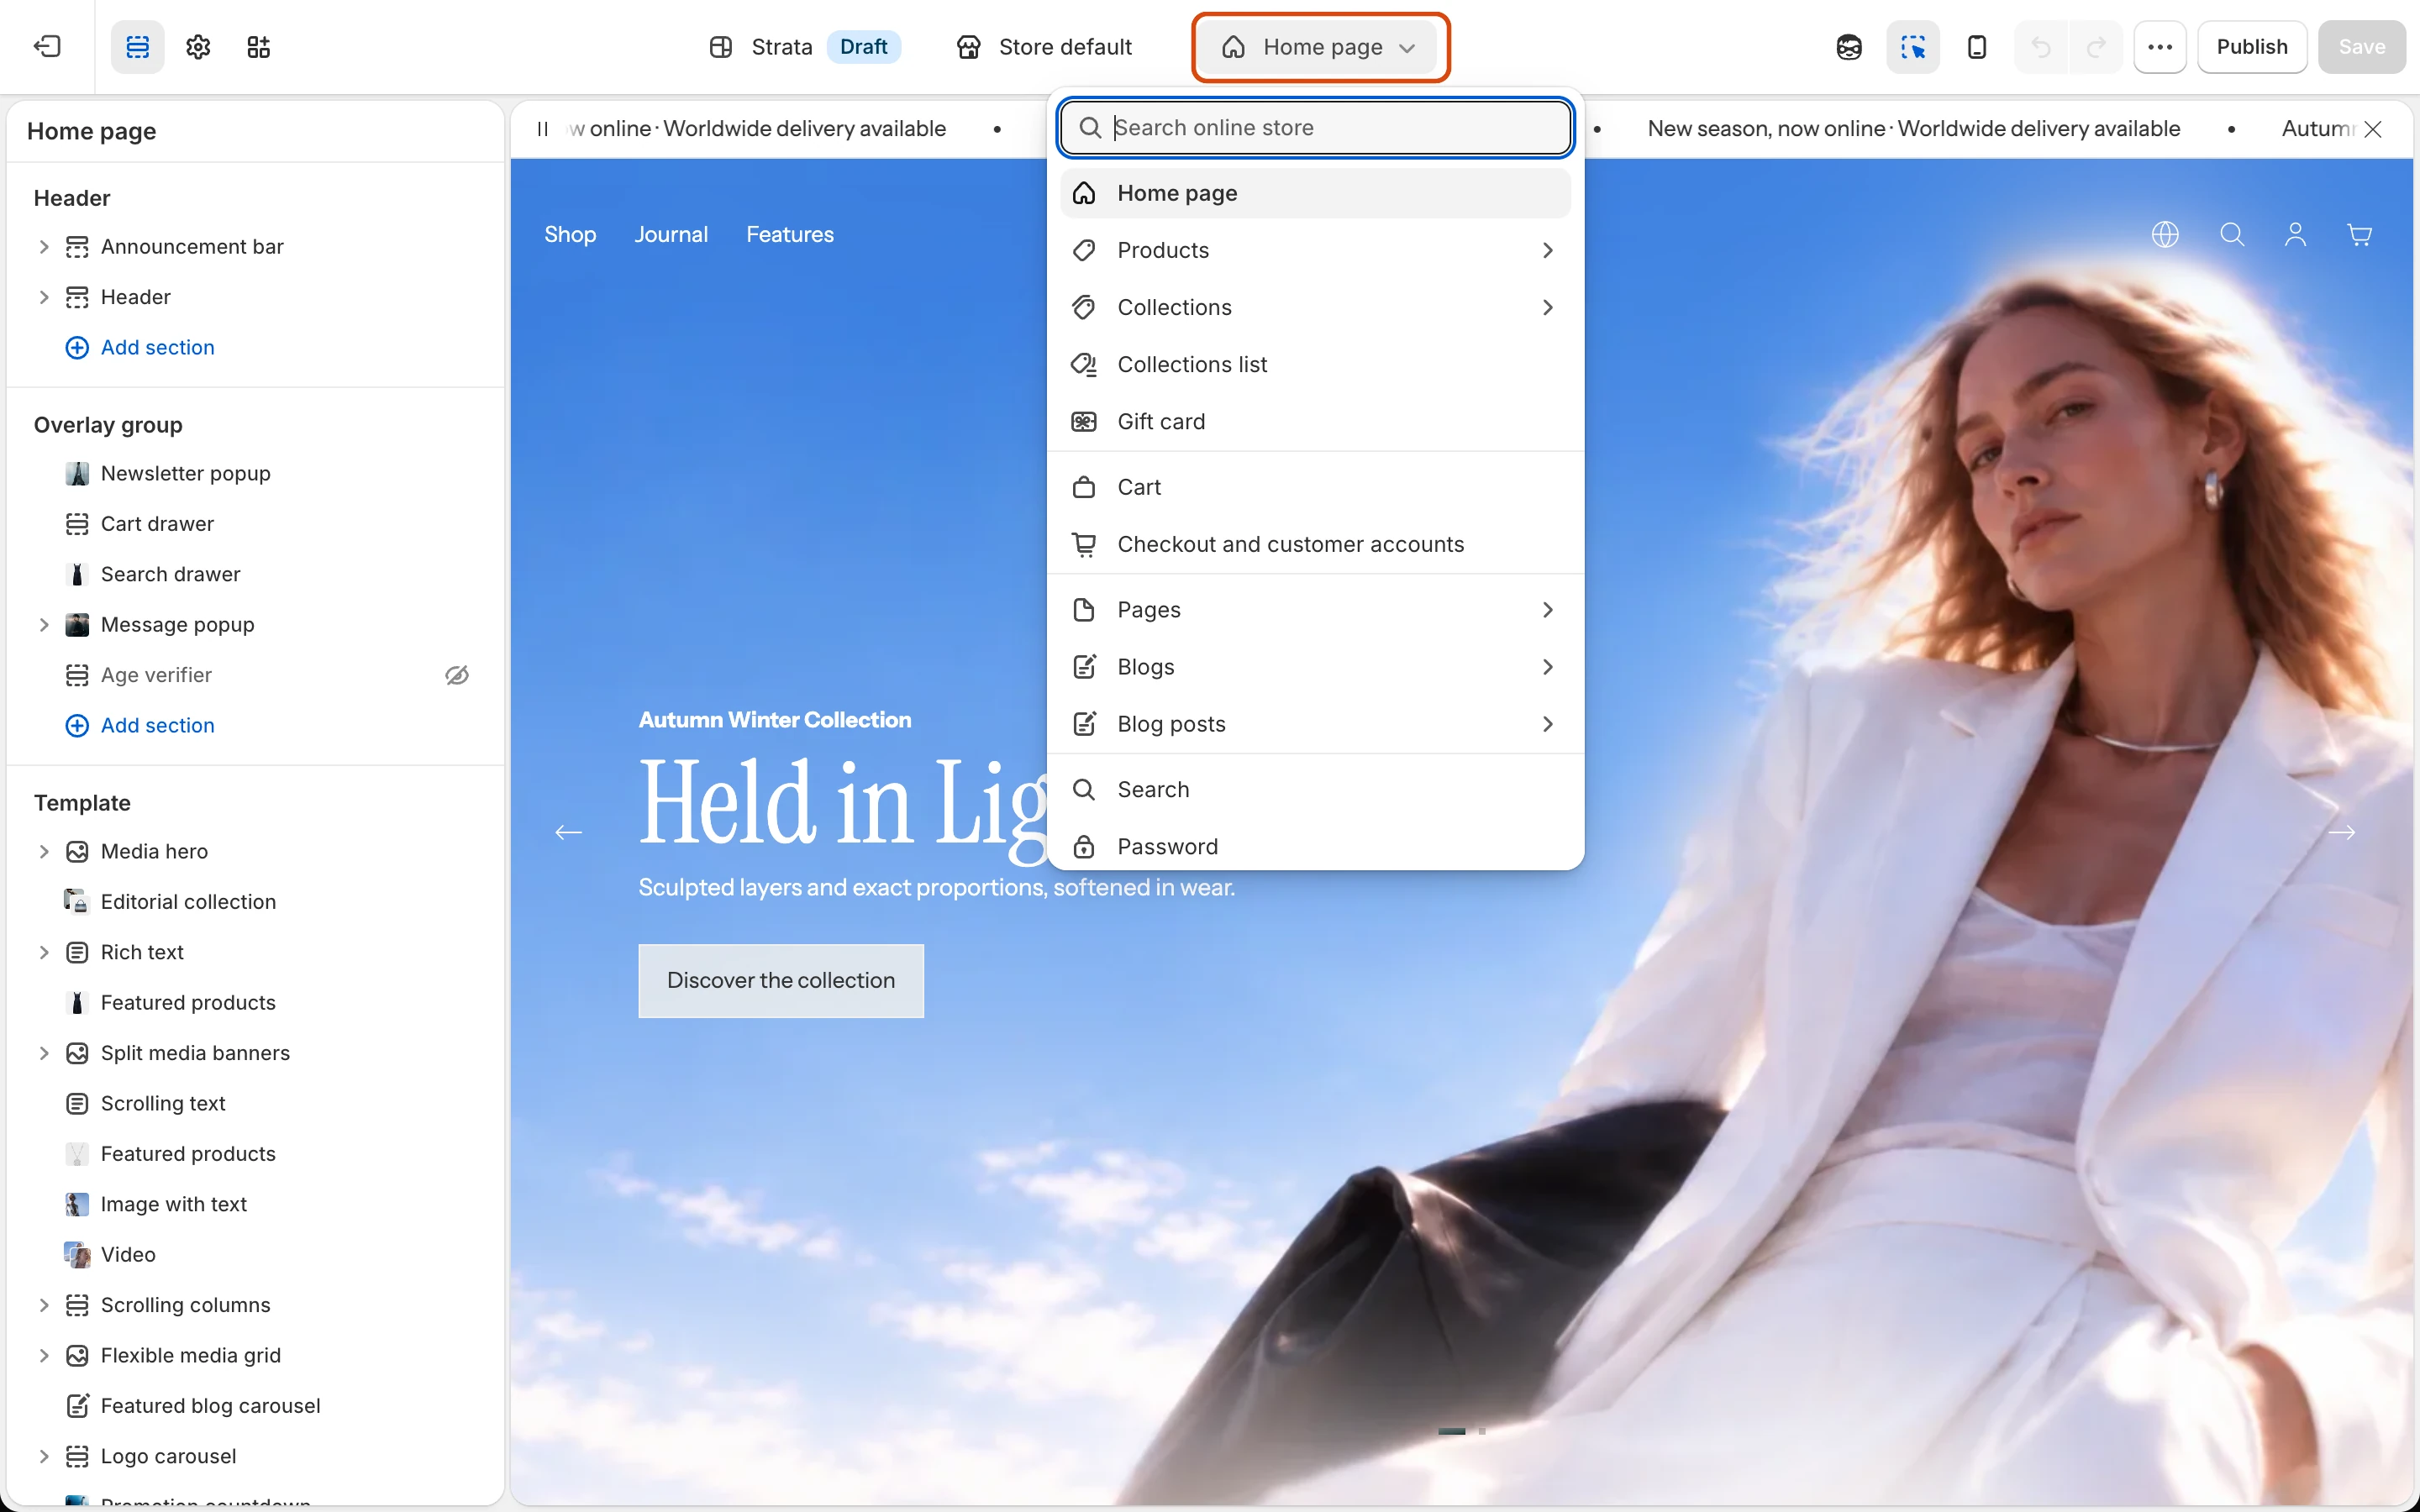Click the Save button
This screenshot has width=2420, height=1512.
tap(2362, 47)
